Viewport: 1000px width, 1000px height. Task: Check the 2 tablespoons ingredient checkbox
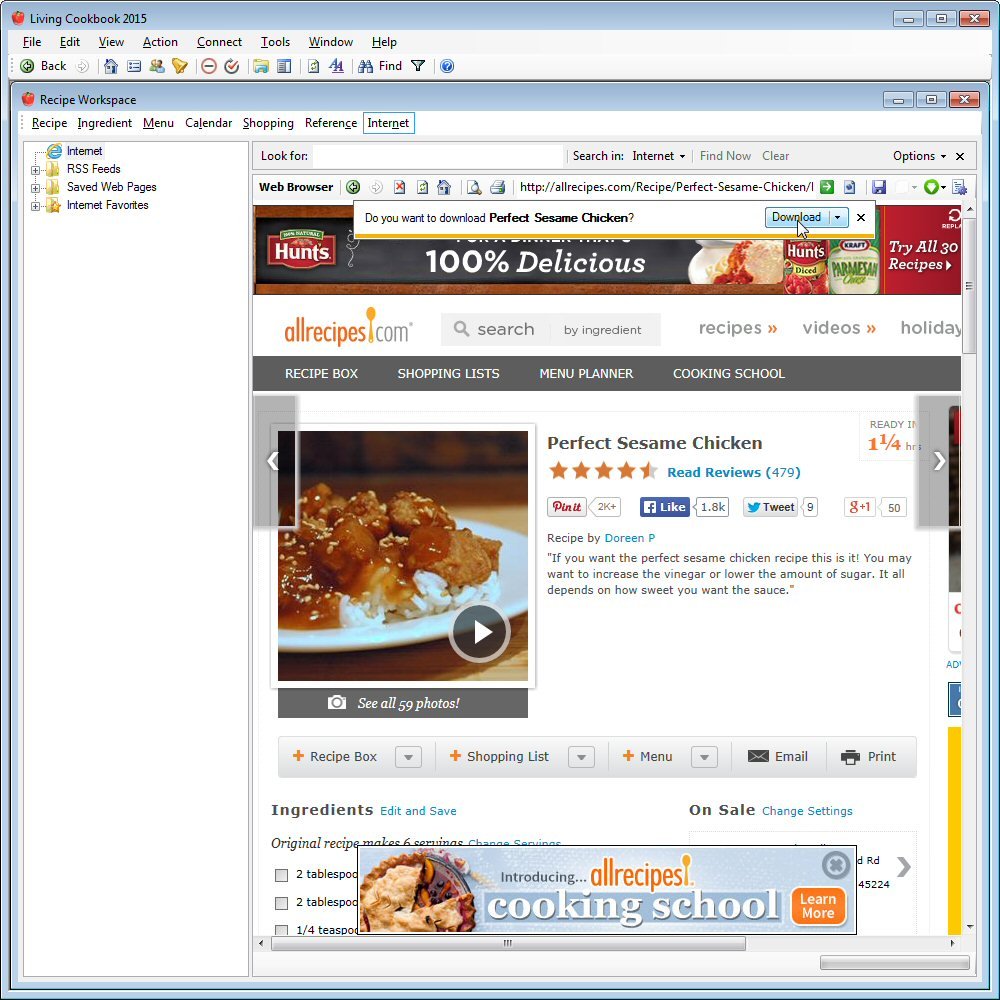[x=281, y=875]
